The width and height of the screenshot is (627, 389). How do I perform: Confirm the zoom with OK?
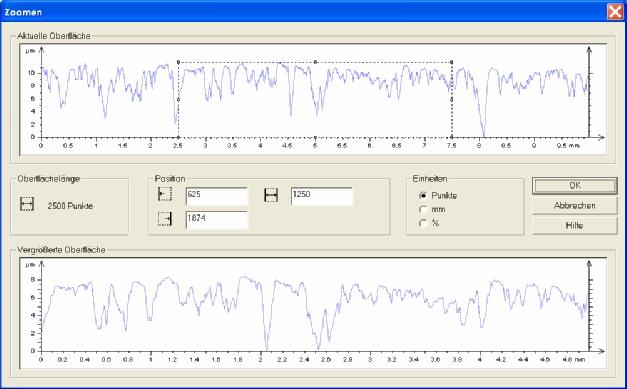point(575,186)
